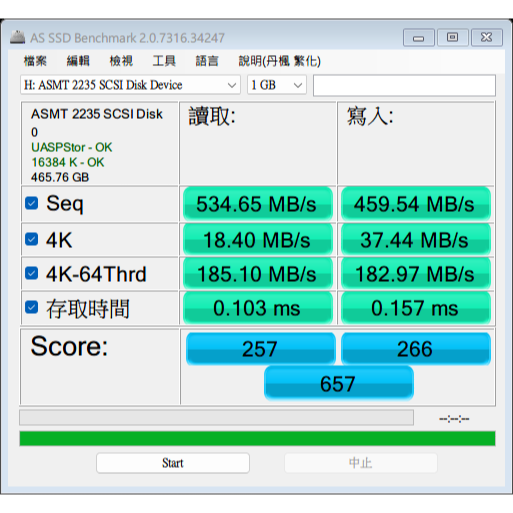Click the gray progress bar
This screenshot has height=513, width=513.
pos(216,418)
